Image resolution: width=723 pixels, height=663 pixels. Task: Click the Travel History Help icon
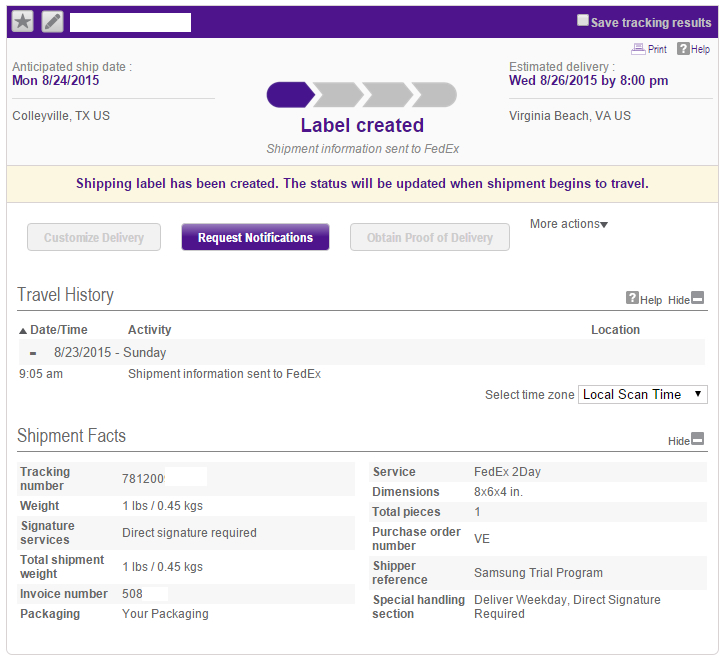(632, 297)
